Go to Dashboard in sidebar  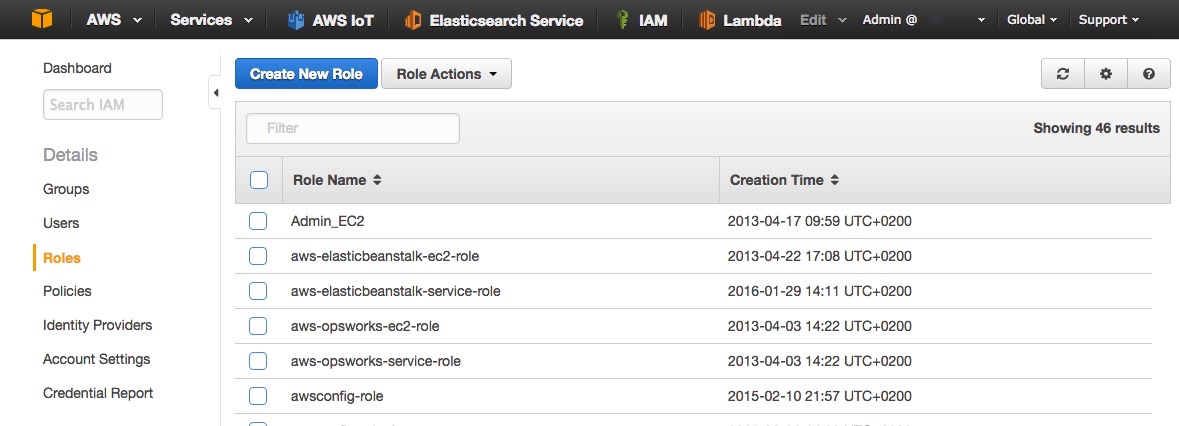coord(77,68)
